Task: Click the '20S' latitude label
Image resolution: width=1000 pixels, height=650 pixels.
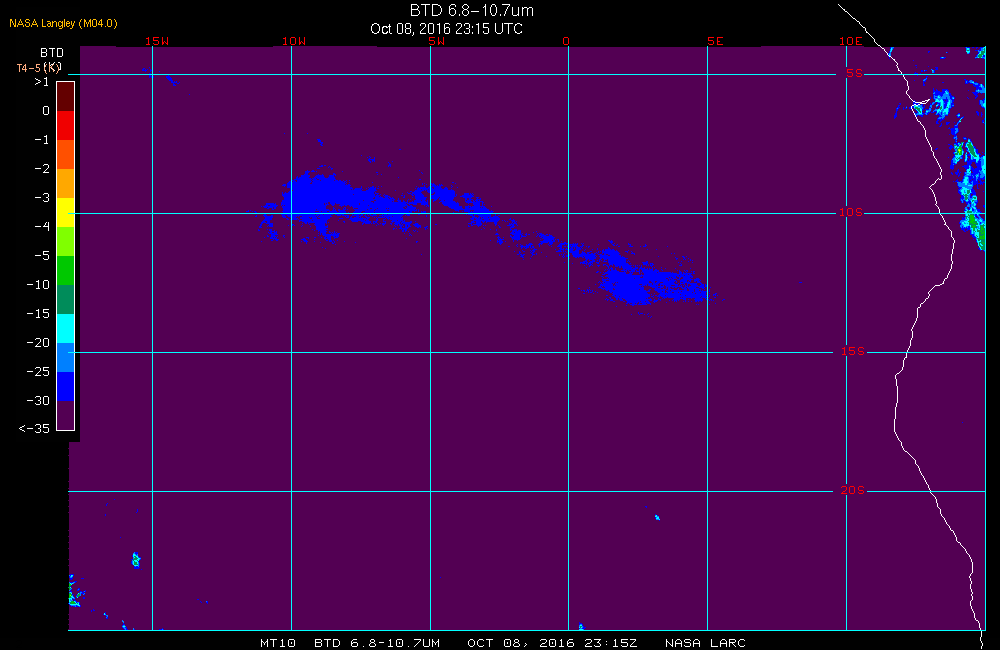Action: pos(853,491)
